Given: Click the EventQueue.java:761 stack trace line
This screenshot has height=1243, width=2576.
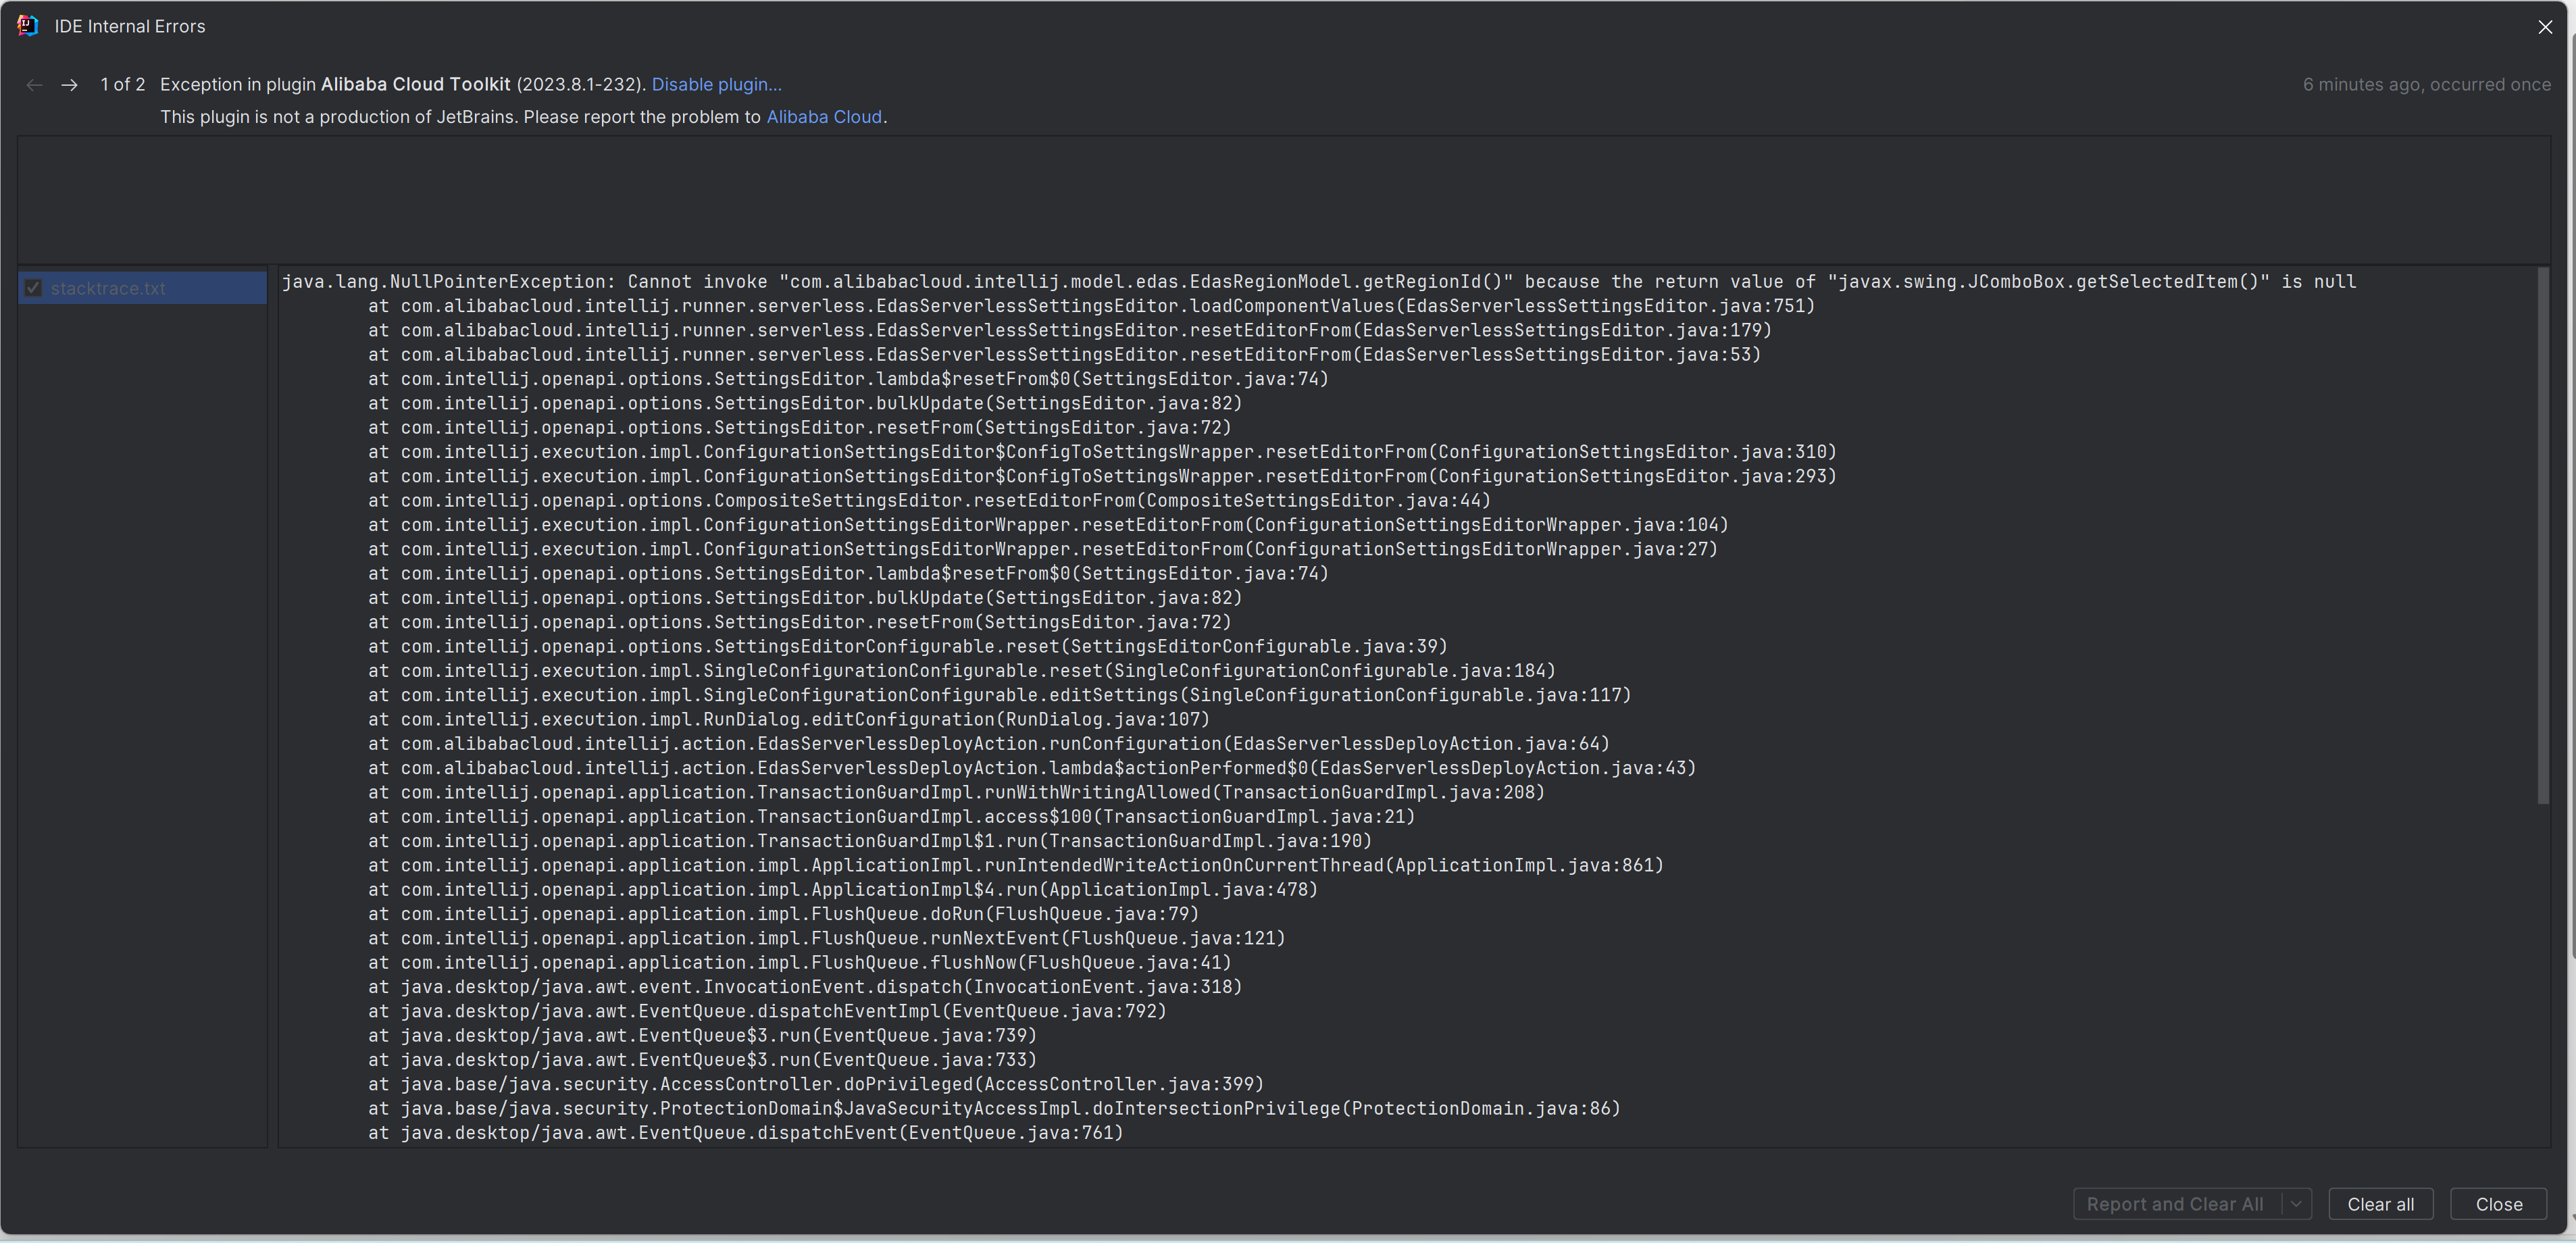Looking at the screenshot, I should [x=745, y=1133].
